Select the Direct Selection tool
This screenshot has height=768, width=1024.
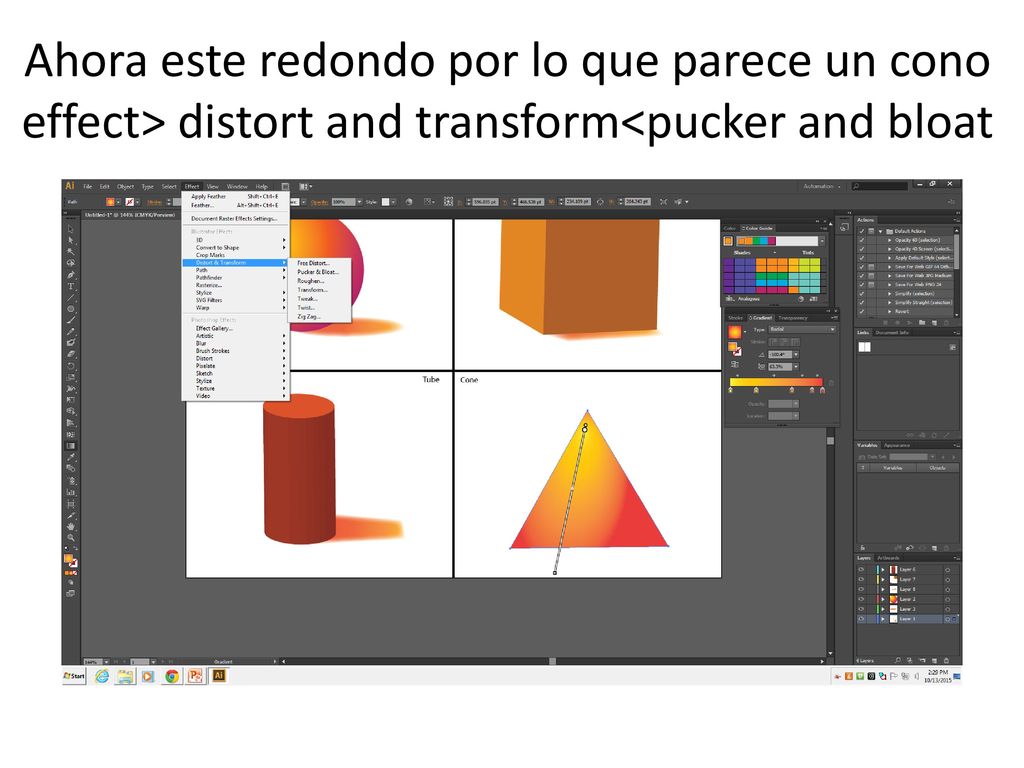[x=71, y=240]
